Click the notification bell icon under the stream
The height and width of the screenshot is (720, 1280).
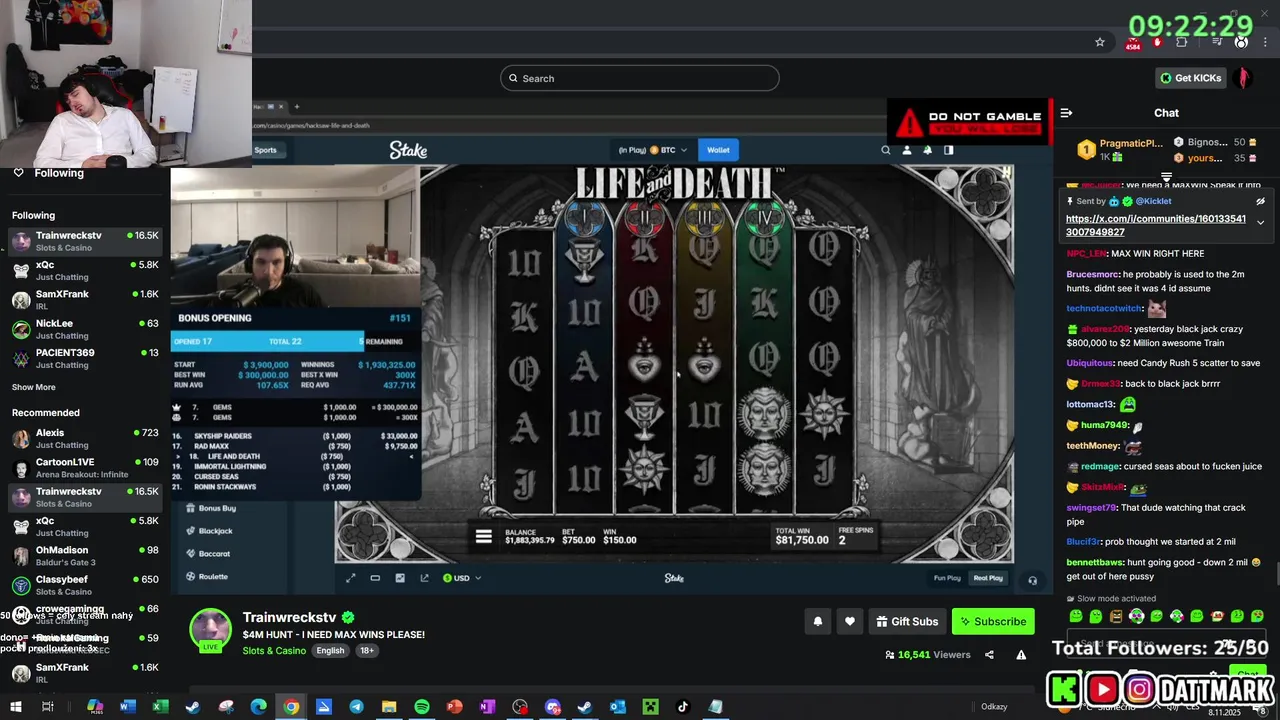pyautogui.click(x=818, y=621)
